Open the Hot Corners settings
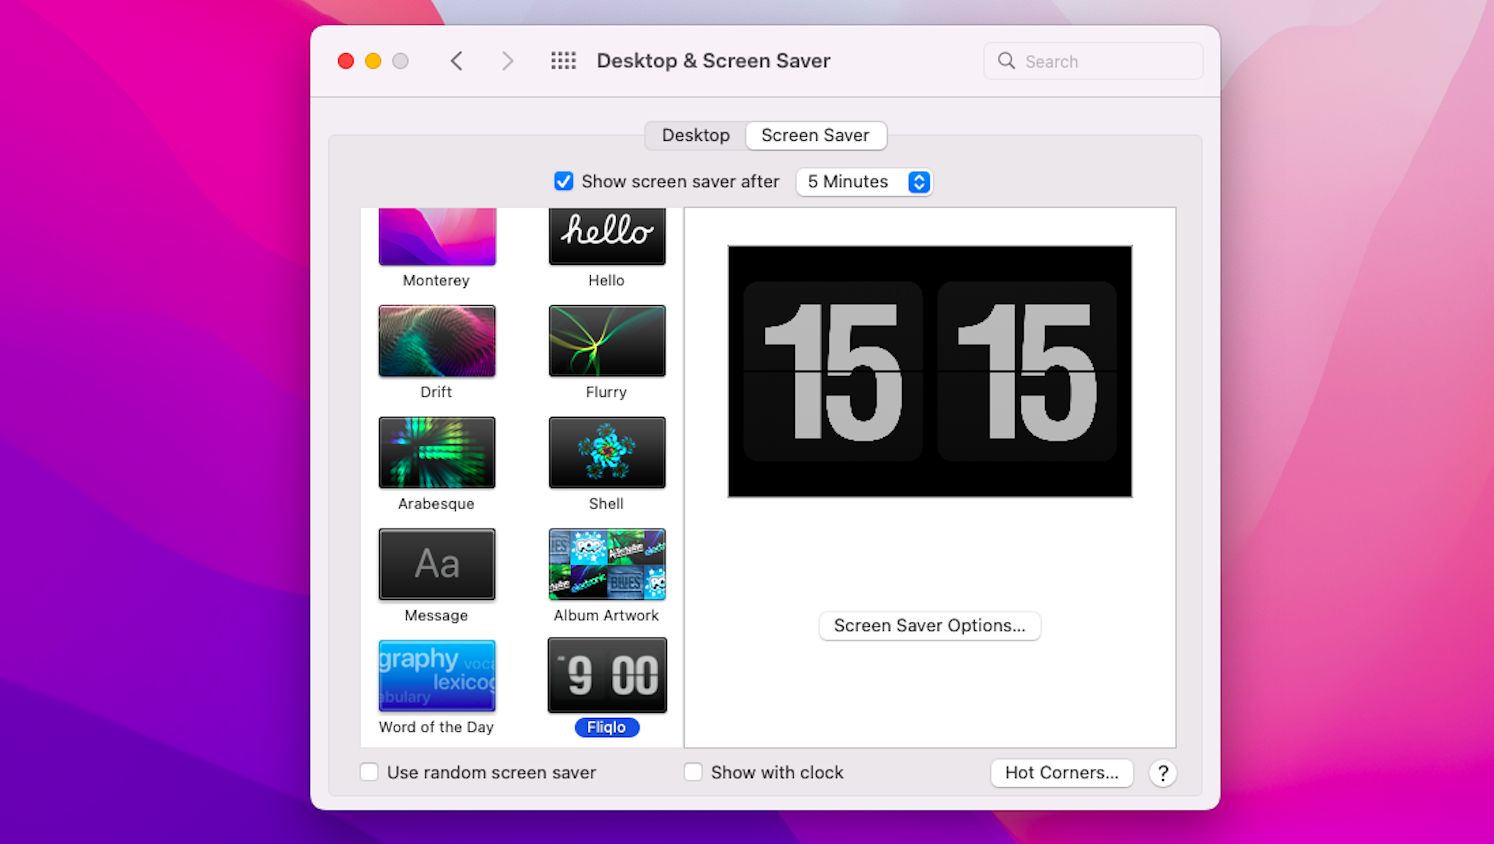The height and width of the screenshot is (844, 1494). pos(1061,772)
